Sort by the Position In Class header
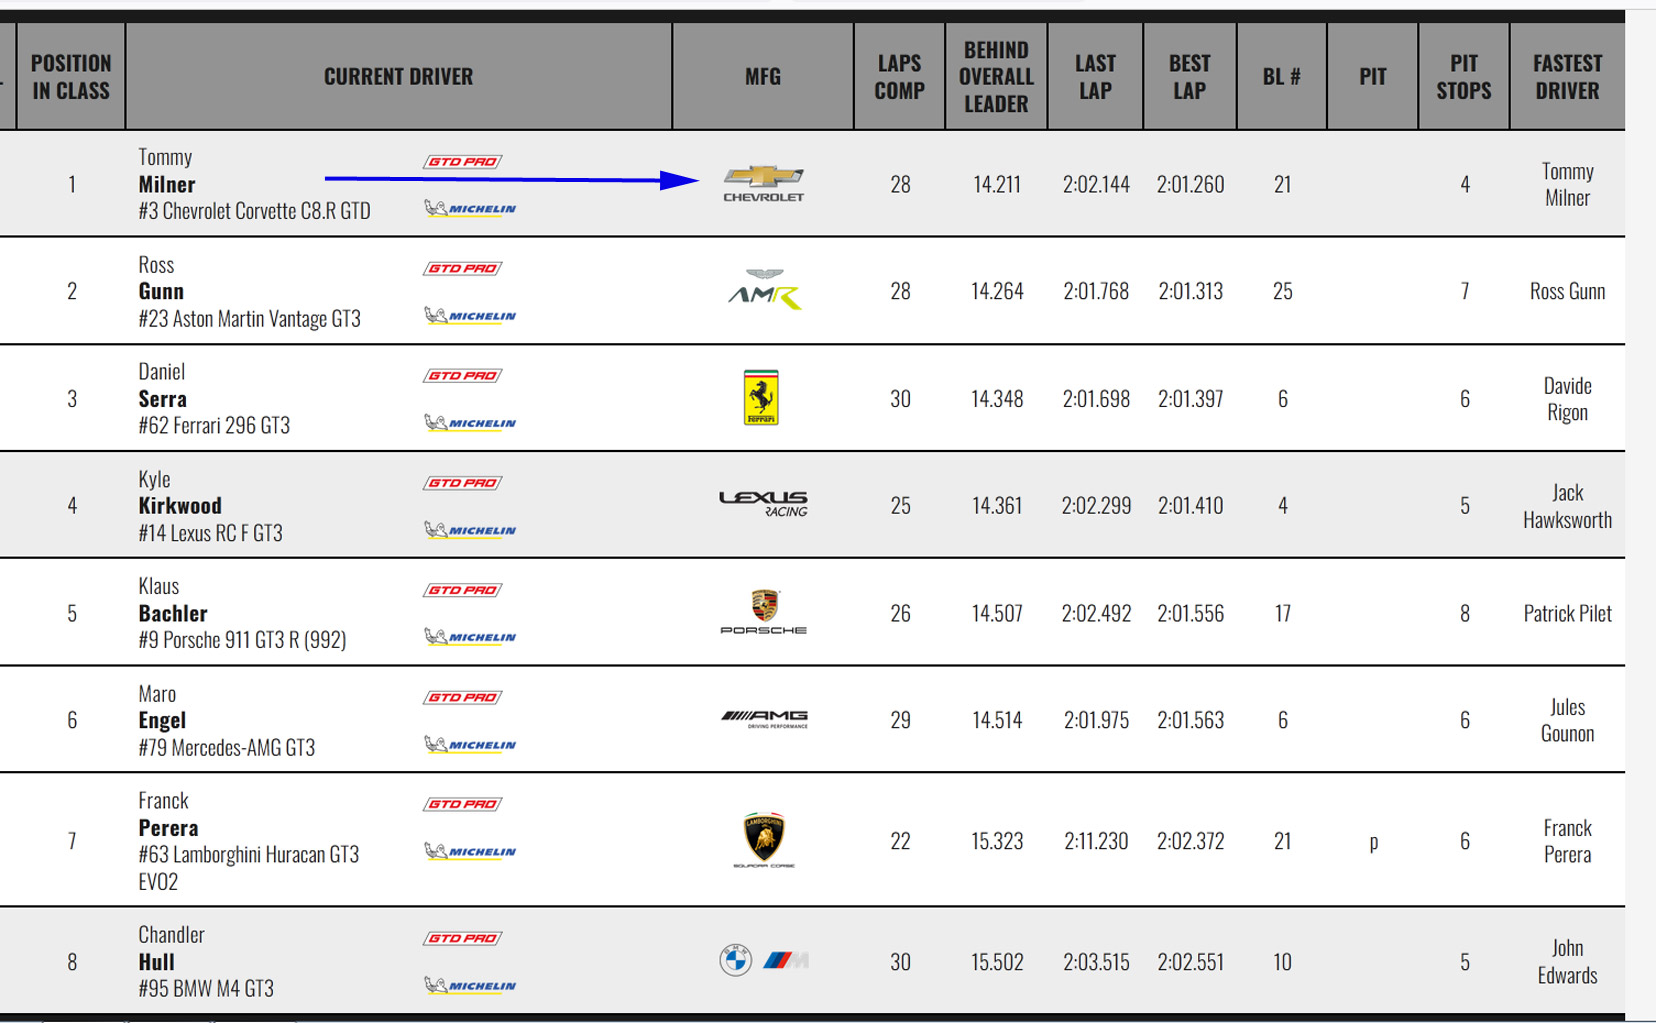1656x1023 pixels. 71,77
